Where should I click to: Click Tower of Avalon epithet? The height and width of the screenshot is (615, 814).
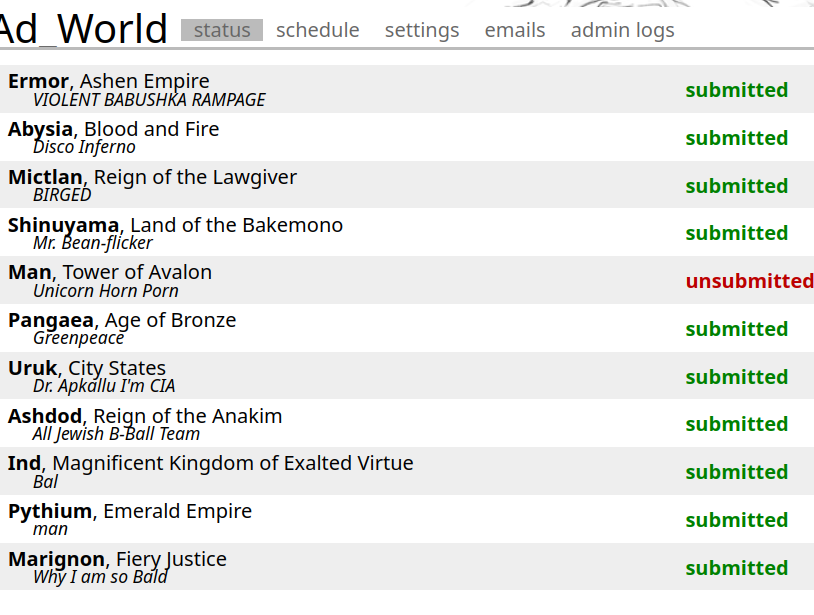[x=137, y=272]
